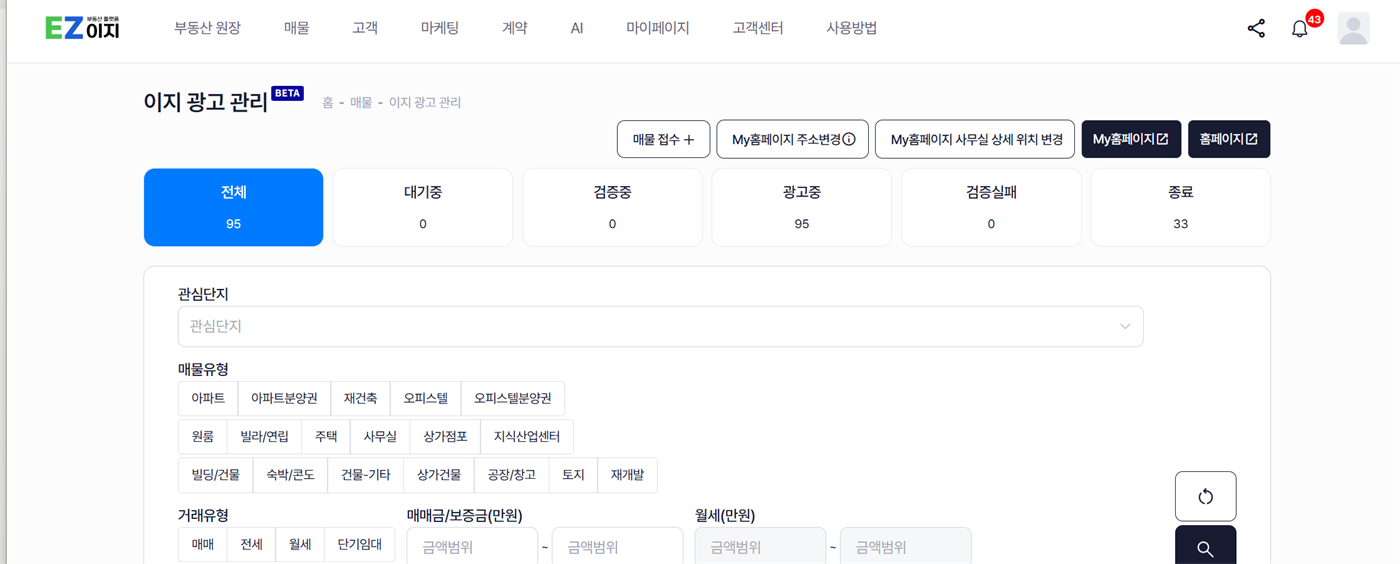This screenshot has width=1400, height=564.
Task: Toggle 빌라/연립 property type filter
Action: click(x=264, y=436)
